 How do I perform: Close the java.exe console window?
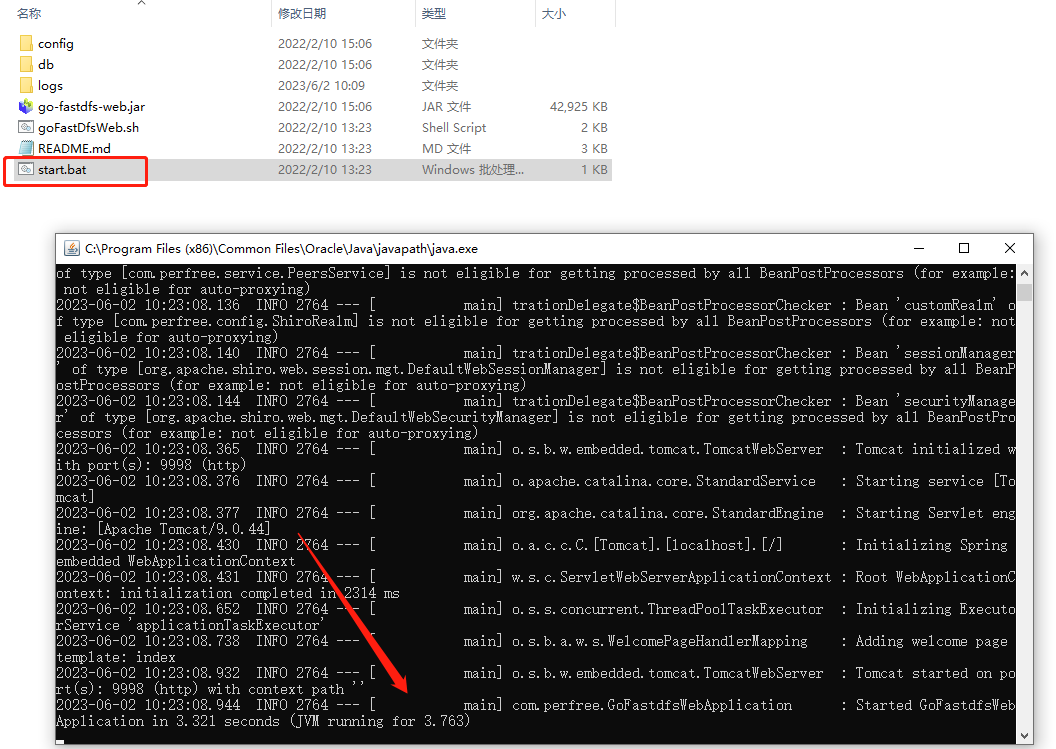coord(1010,249)
